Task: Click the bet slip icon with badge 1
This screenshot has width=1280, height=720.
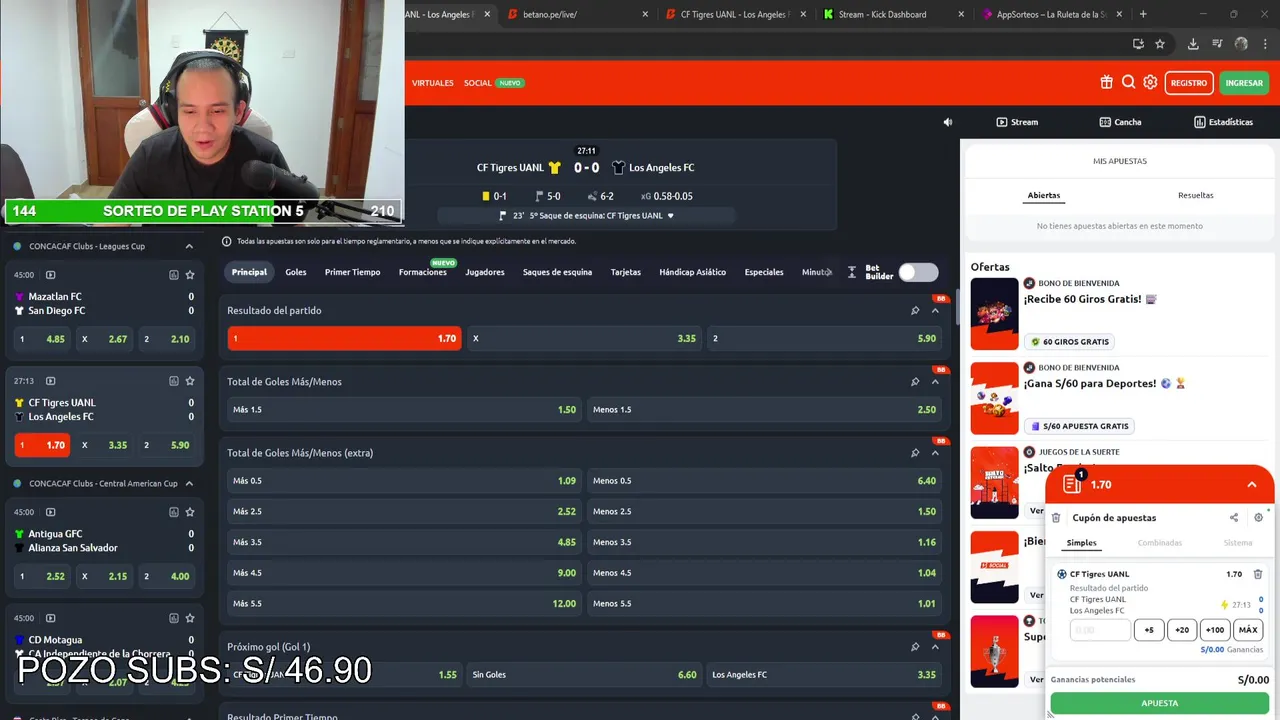Action: coord(1072,484)
